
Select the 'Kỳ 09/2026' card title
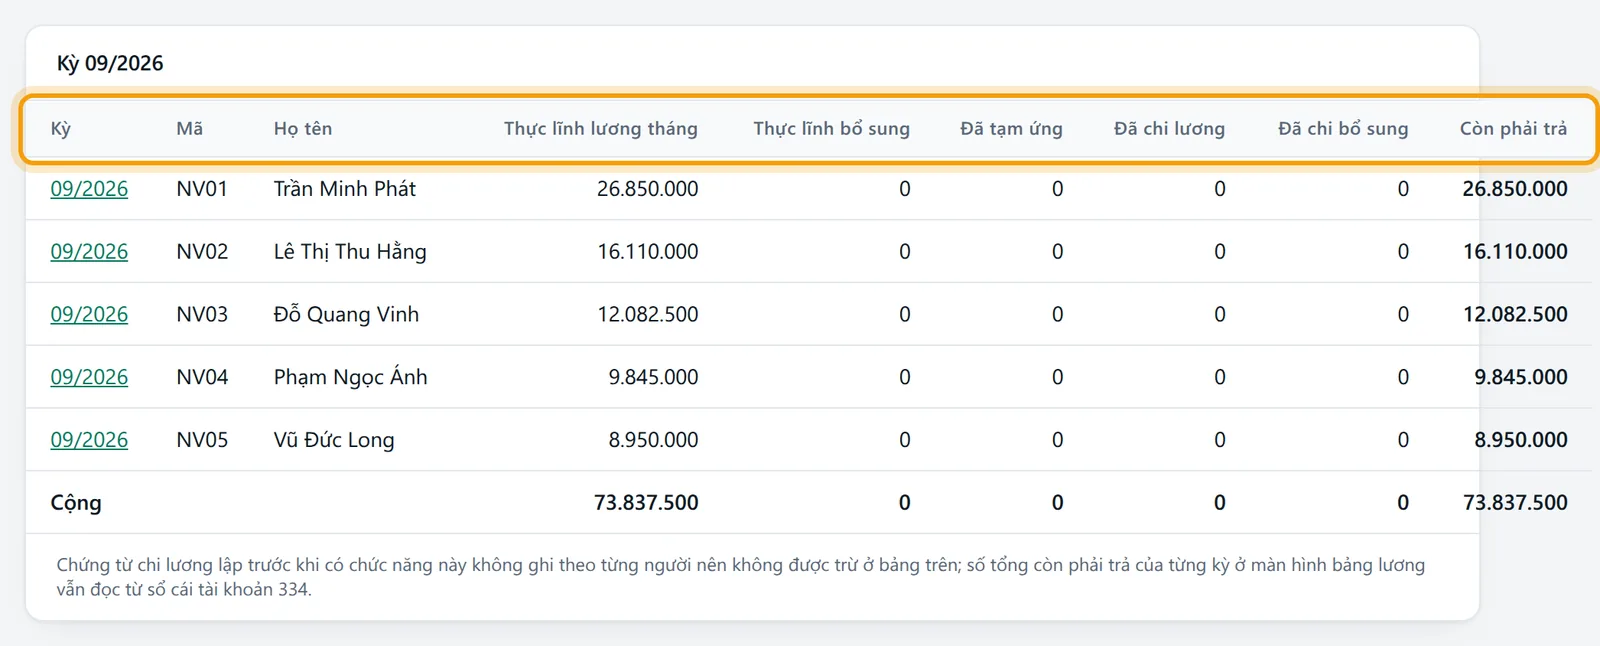(110, 64)
